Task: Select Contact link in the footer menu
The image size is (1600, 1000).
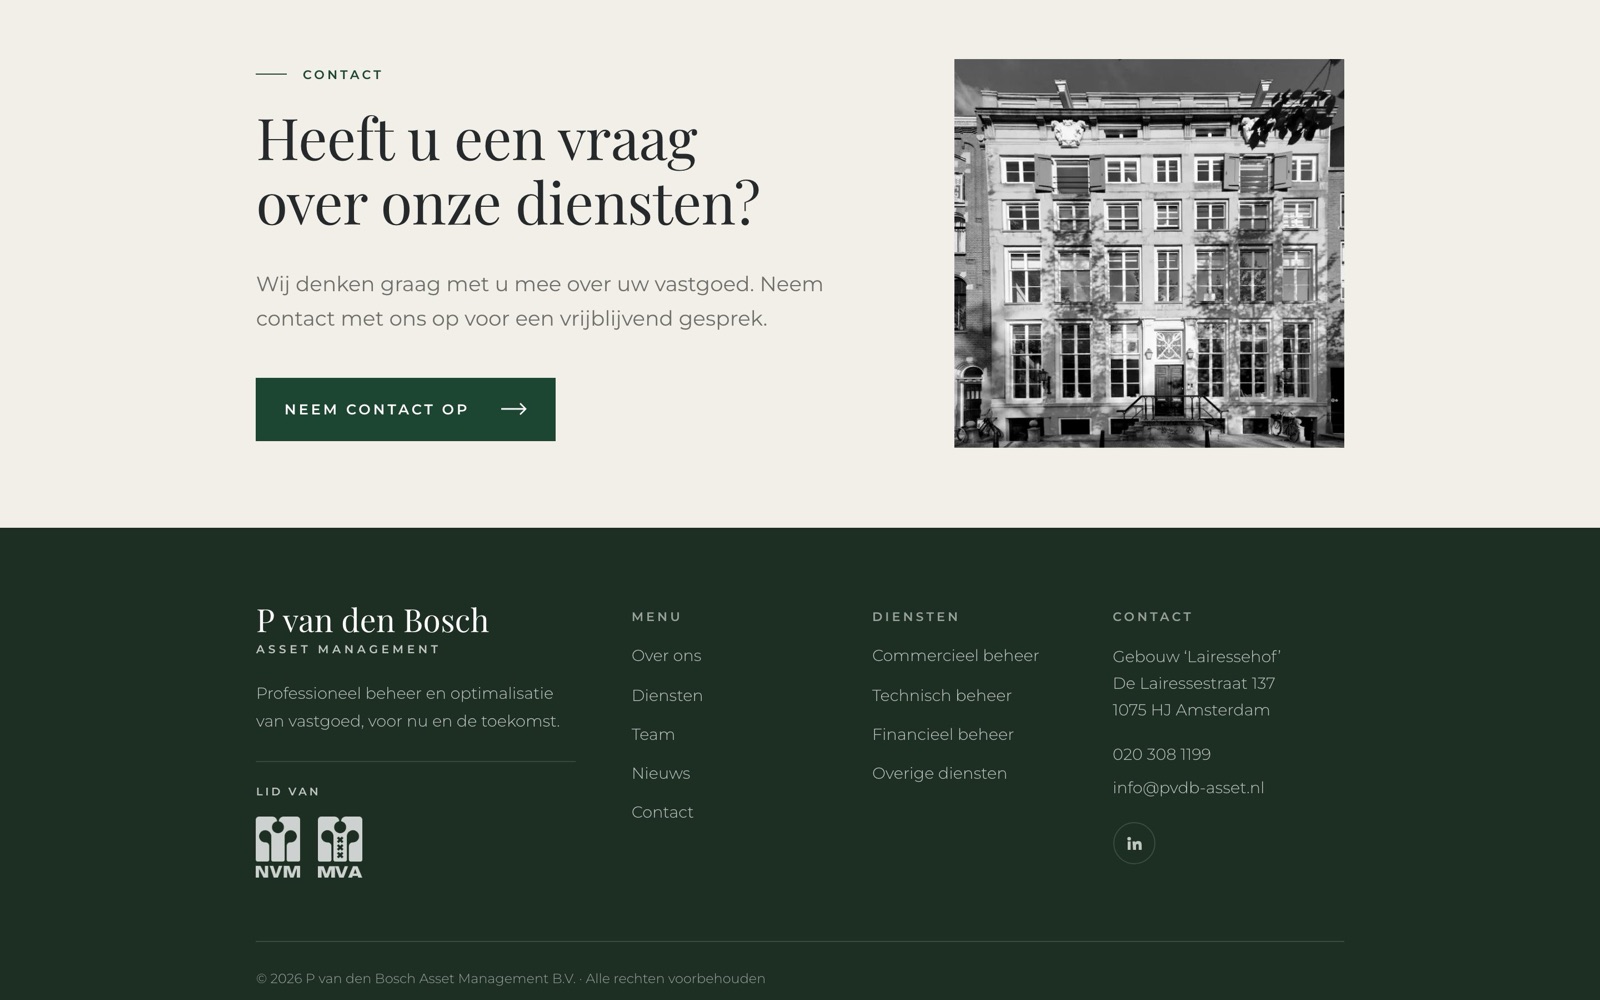Action: [x=662, y=812]
